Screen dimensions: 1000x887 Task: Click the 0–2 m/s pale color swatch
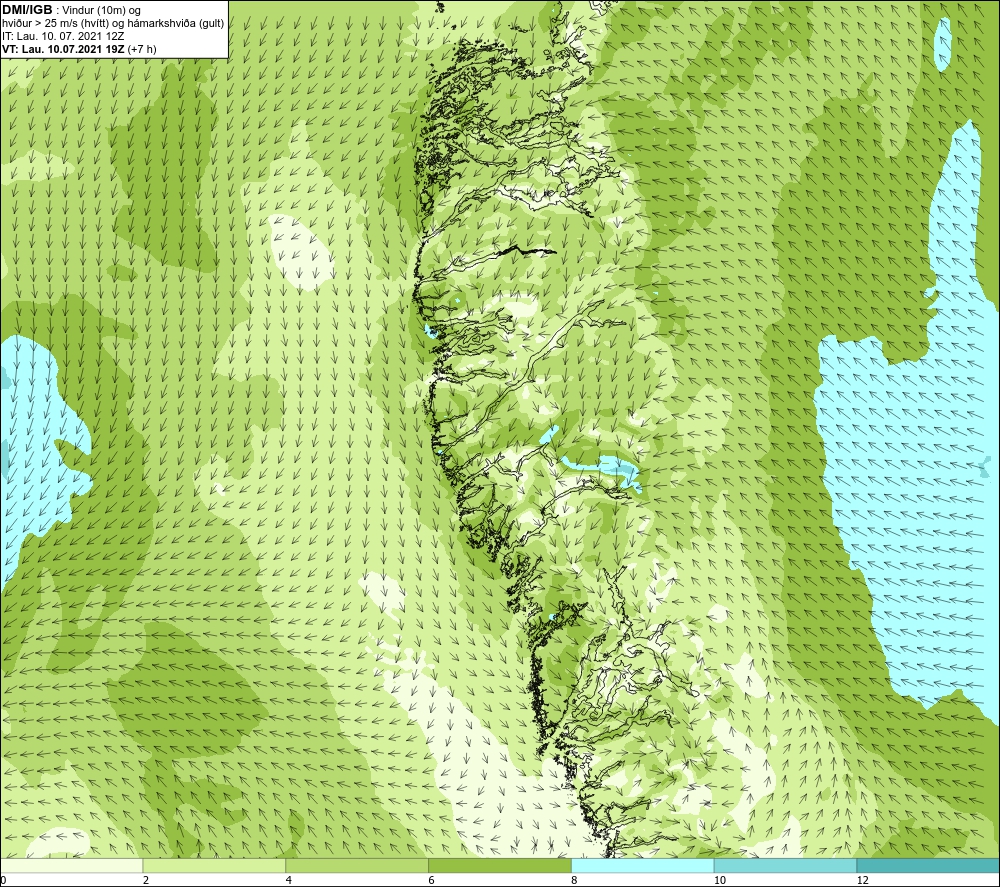[x=71, y=865]
